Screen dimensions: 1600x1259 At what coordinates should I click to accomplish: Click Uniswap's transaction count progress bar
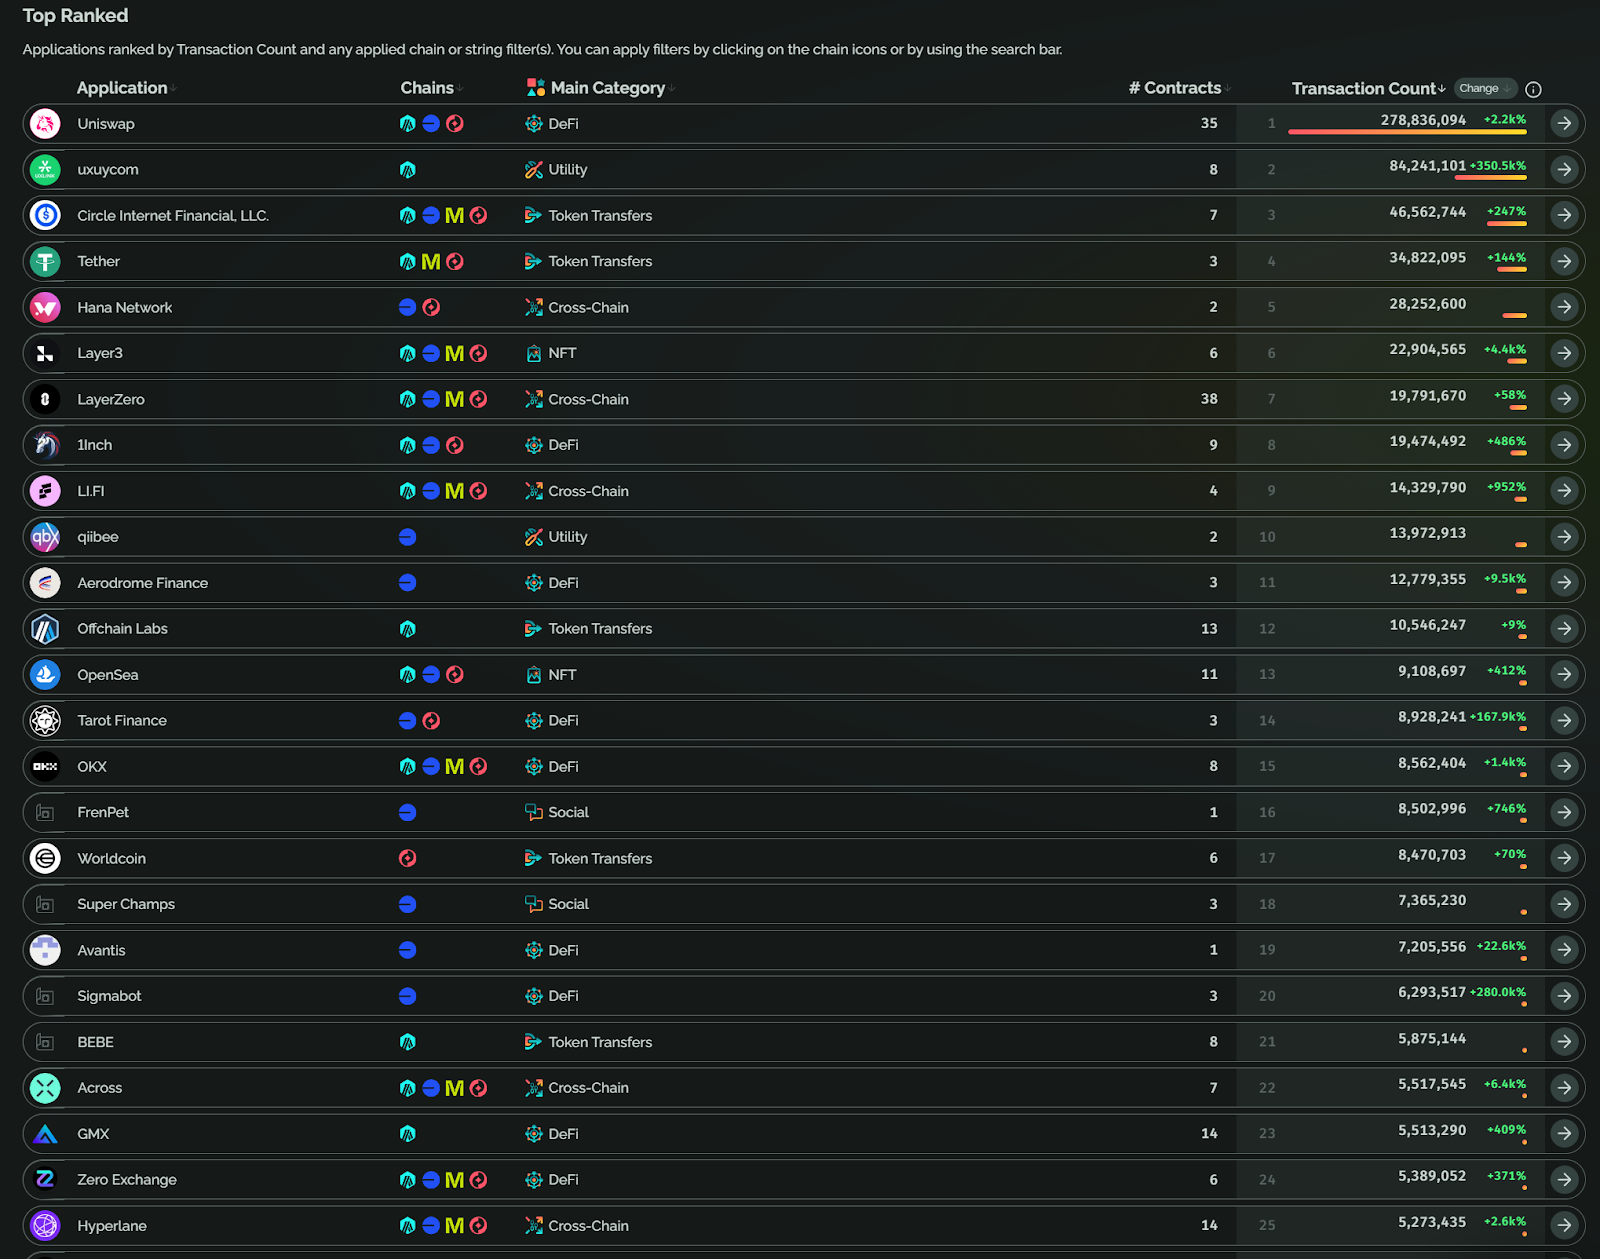pos(1407,132)
